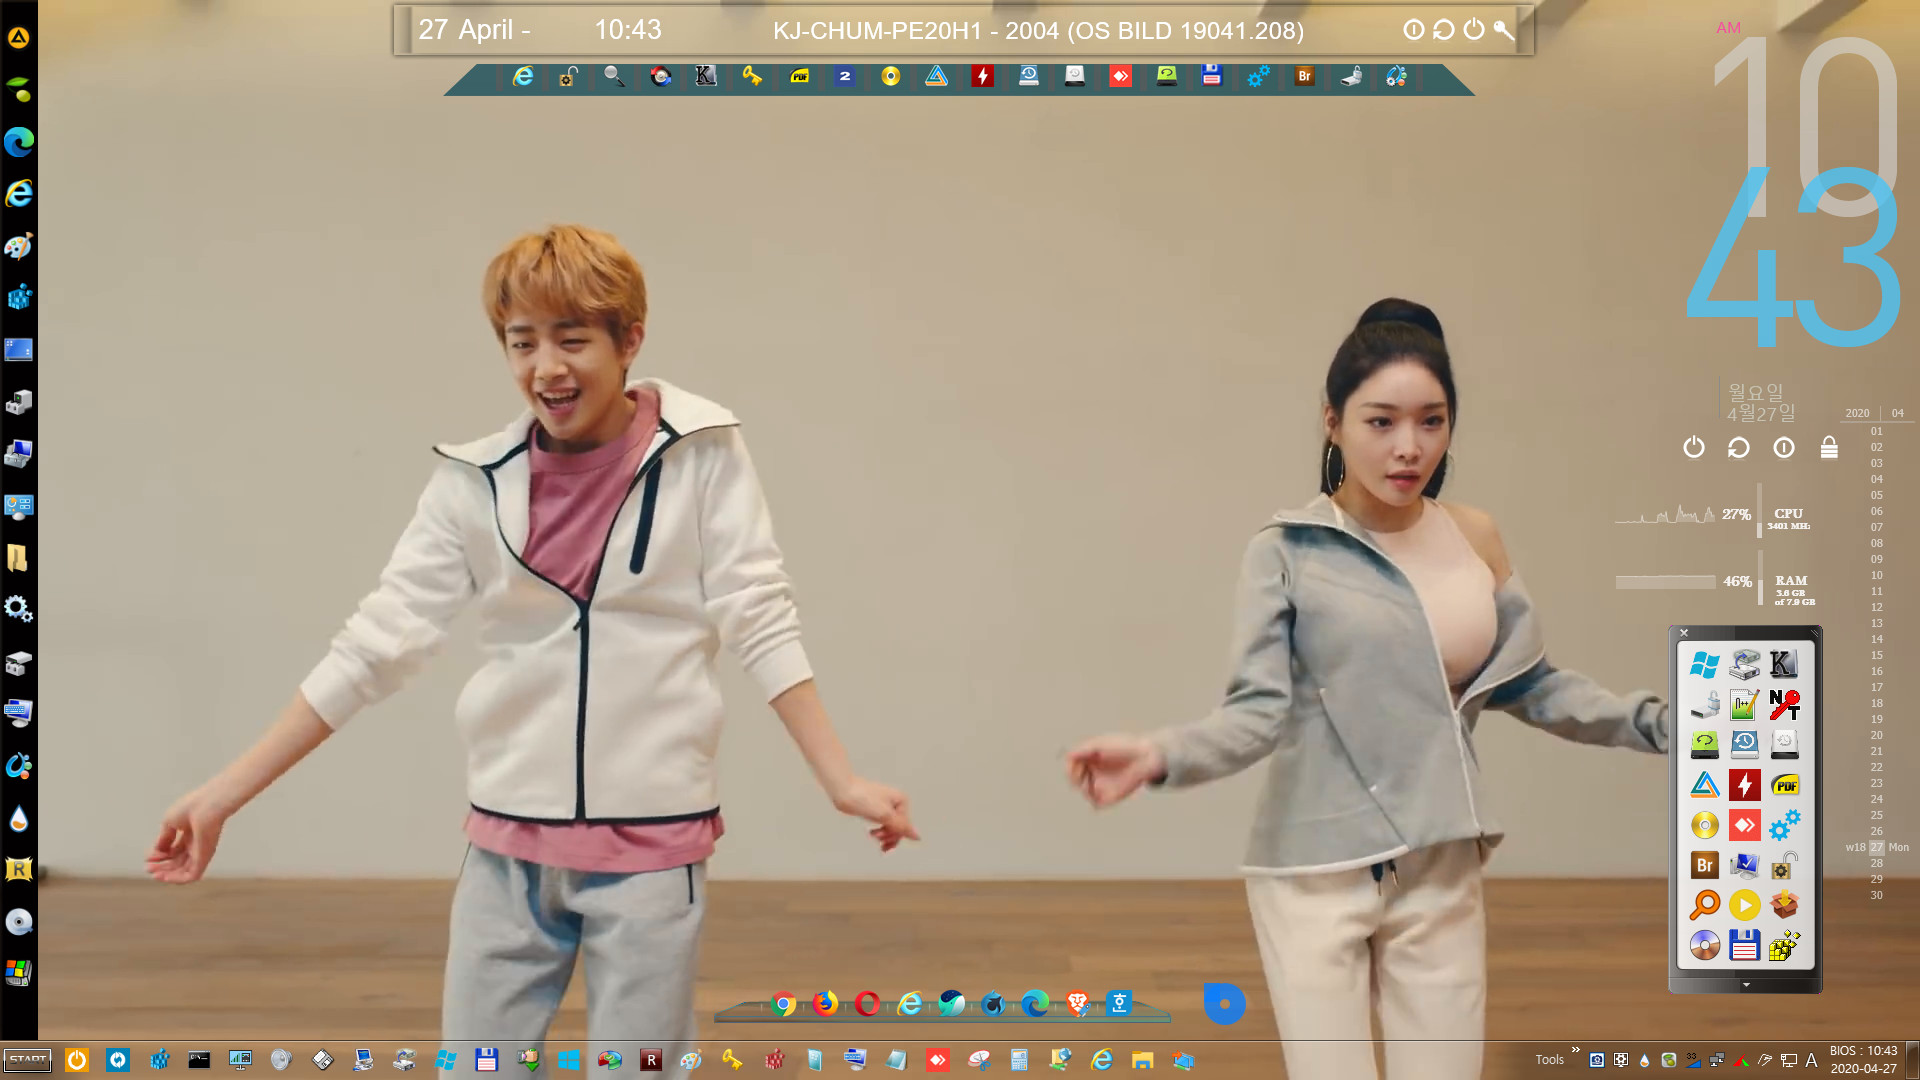Viewport: 1920px width, 1080px height.
Task: Open Edge in the bottom browser dock
Action: point(1035,1003)
